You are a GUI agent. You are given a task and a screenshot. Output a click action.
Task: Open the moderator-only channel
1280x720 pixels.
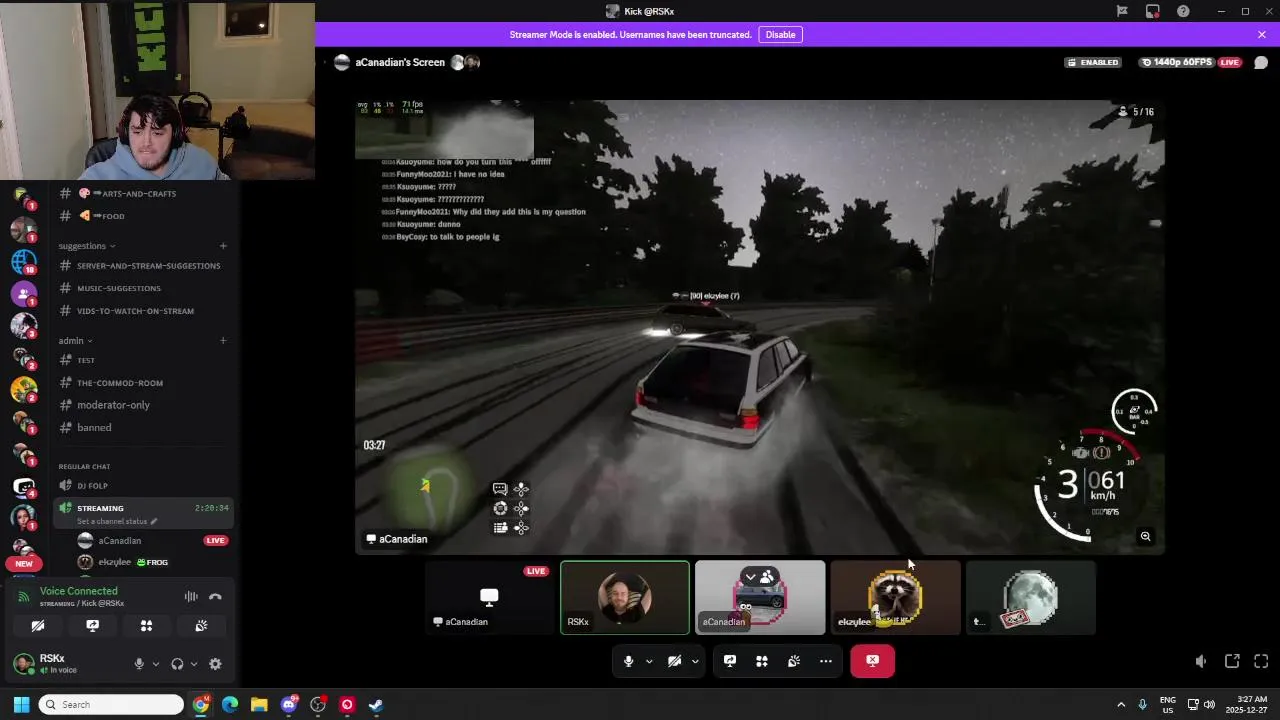point(142,405)
